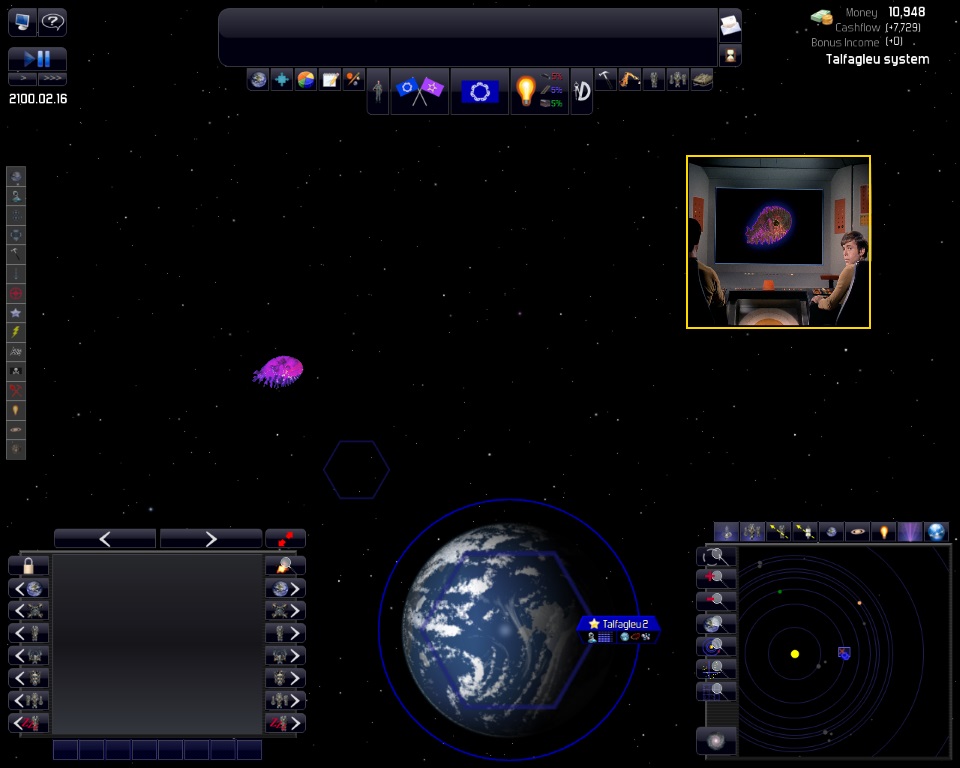Click the purple space creature
The height and width of the screenshot is (768, 960).
(279, 371)
